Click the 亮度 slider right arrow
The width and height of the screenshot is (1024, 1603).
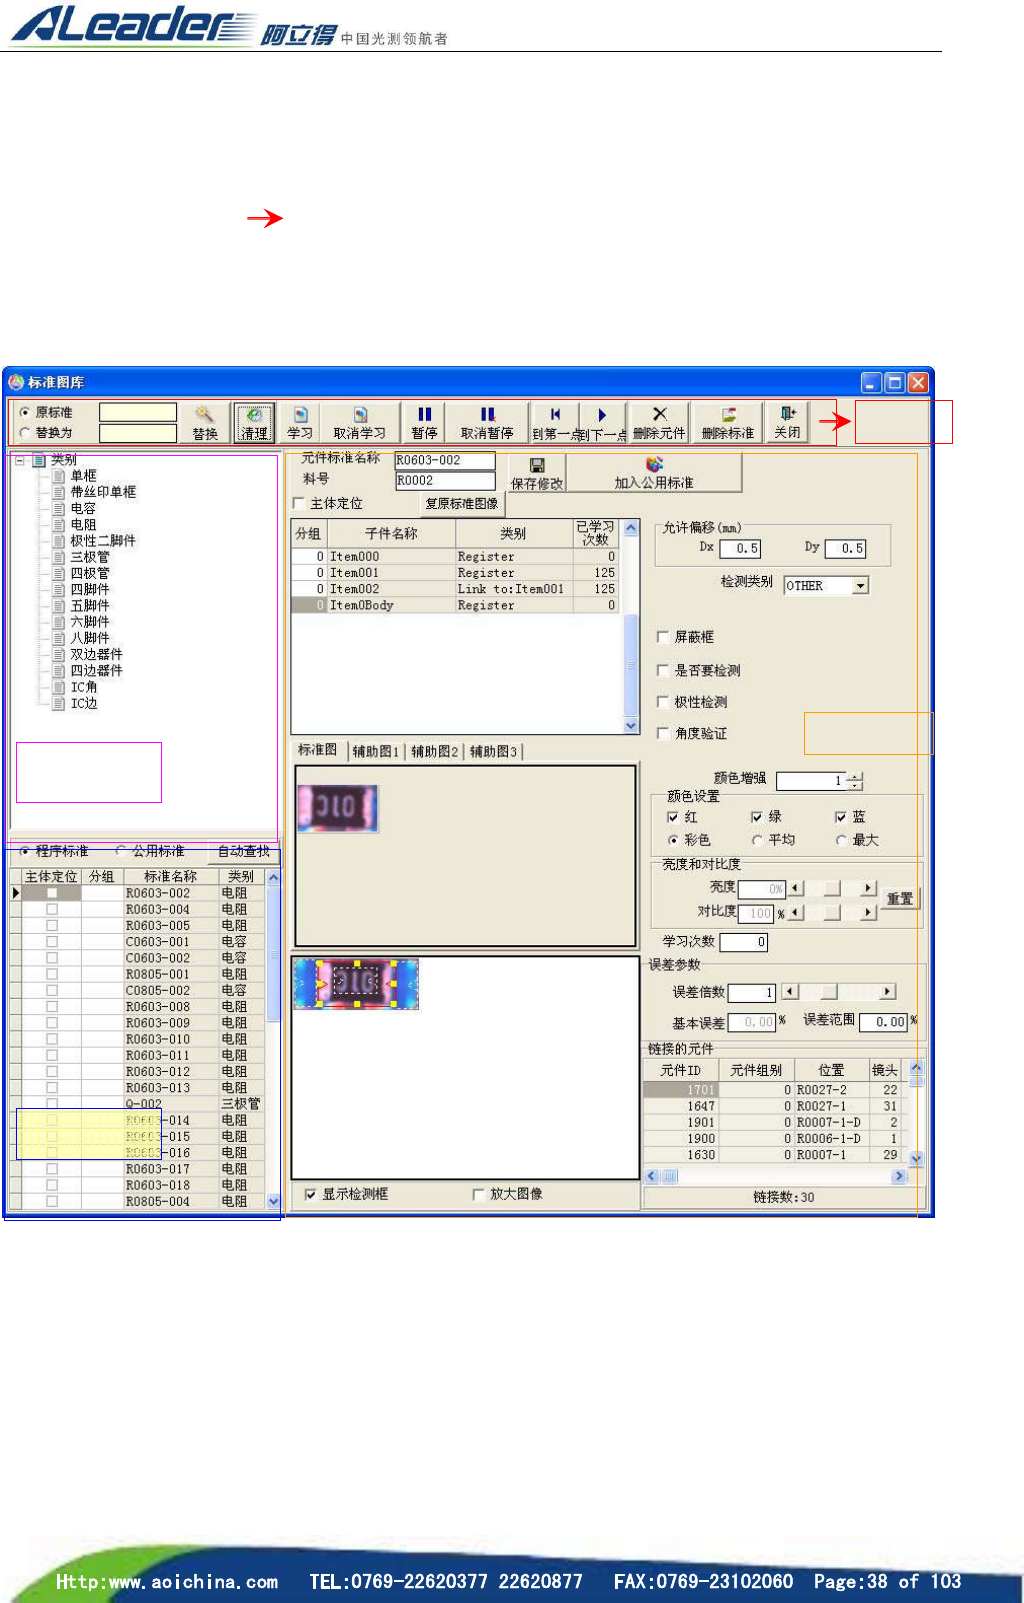(x=868, y=888)
